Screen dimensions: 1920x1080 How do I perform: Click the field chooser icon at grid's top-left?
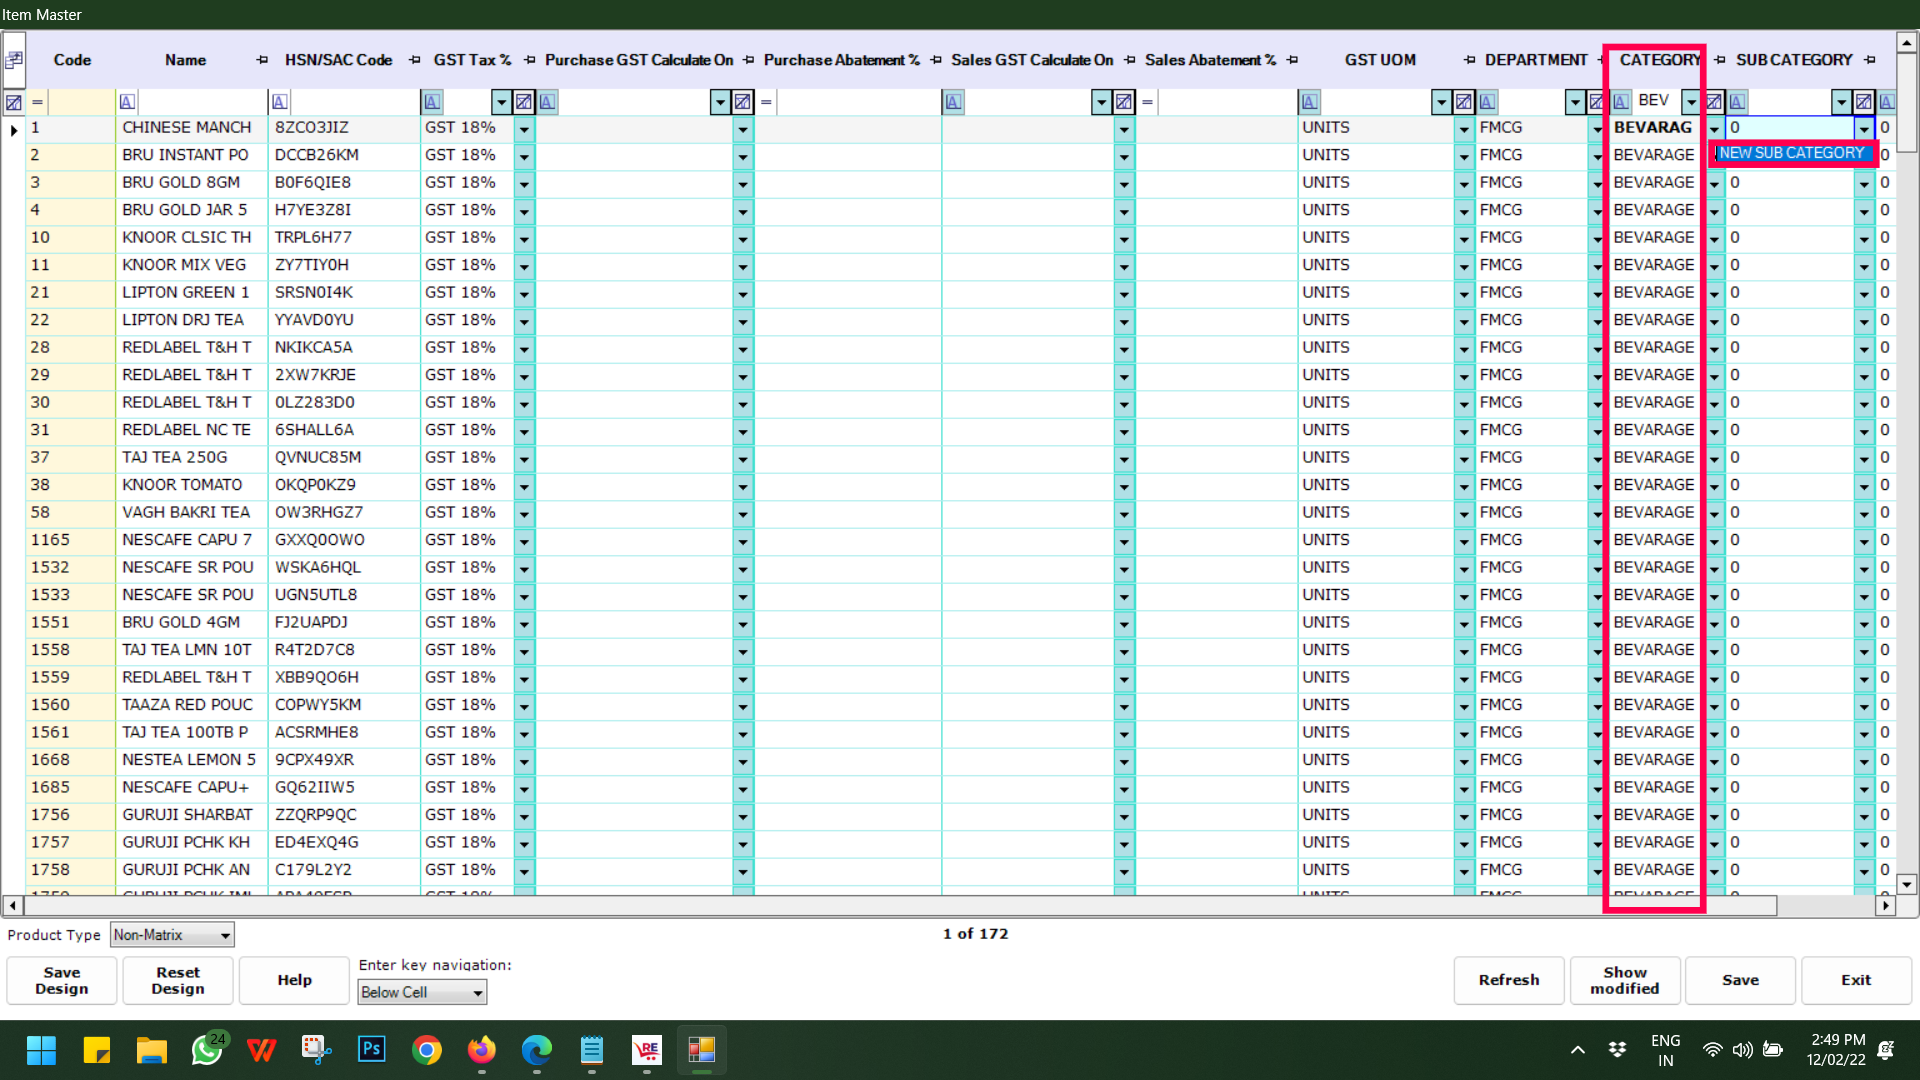[x=14, y=60]
